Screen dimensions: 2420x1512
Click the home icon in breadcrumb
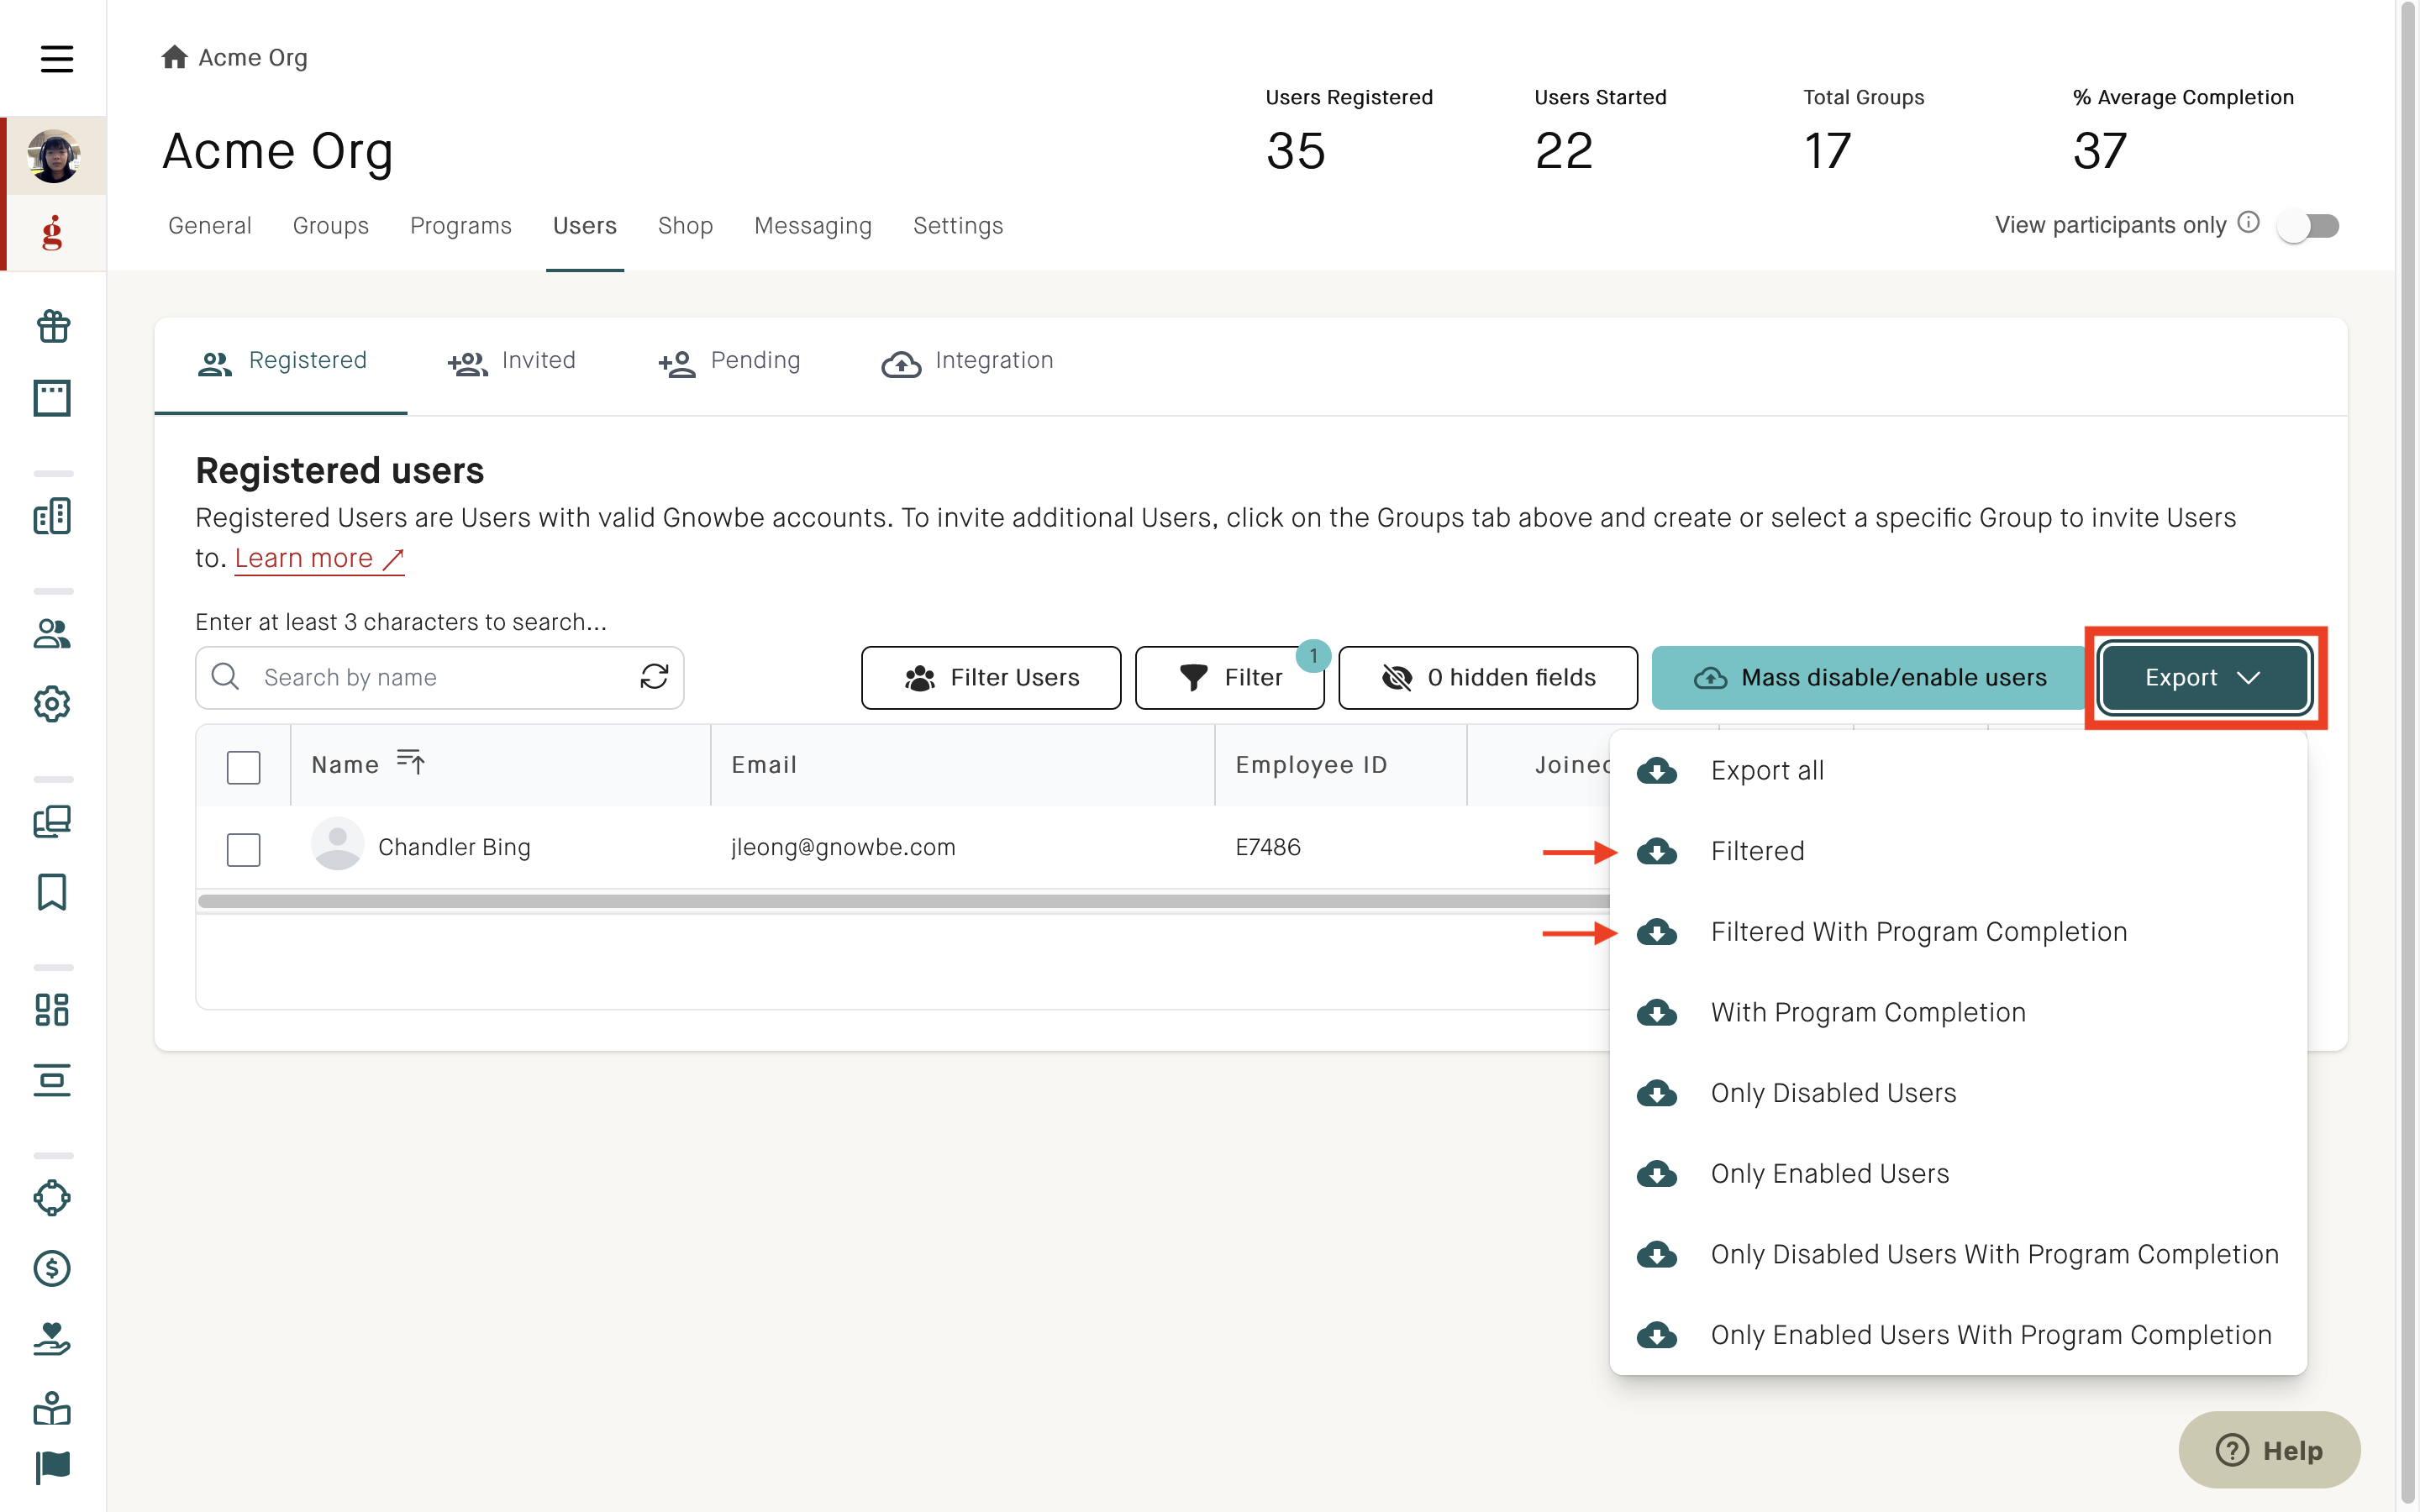coord(175,57)
